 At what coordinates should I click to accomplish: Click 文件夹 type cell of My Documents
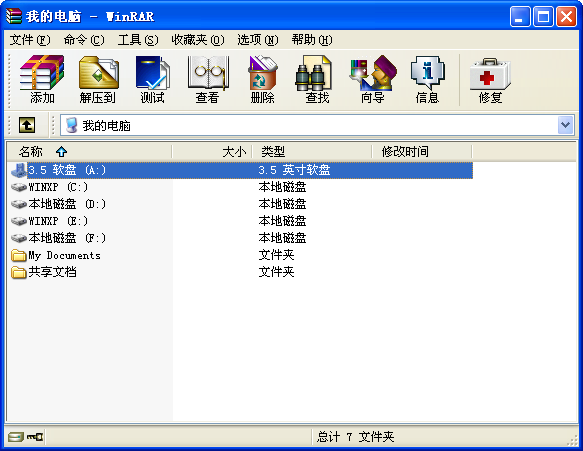pyautogui.click(x=276, y=255)
